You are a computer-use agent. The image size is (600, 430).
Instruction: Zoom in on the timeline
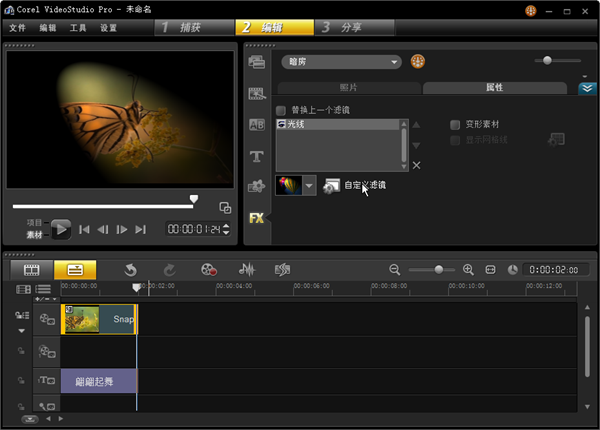point(468,270)
